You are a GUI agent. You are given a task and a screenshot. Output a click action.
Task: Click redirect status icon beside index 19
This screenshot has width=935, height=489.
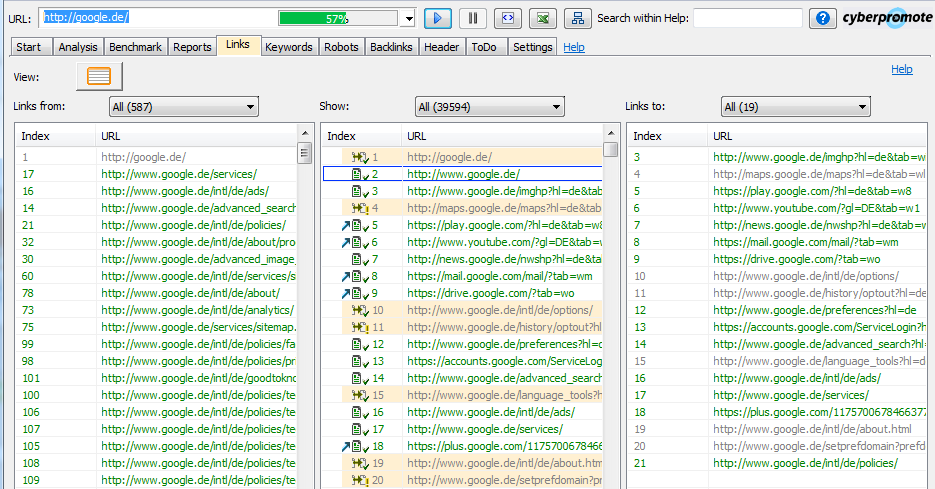coord(360,463)
